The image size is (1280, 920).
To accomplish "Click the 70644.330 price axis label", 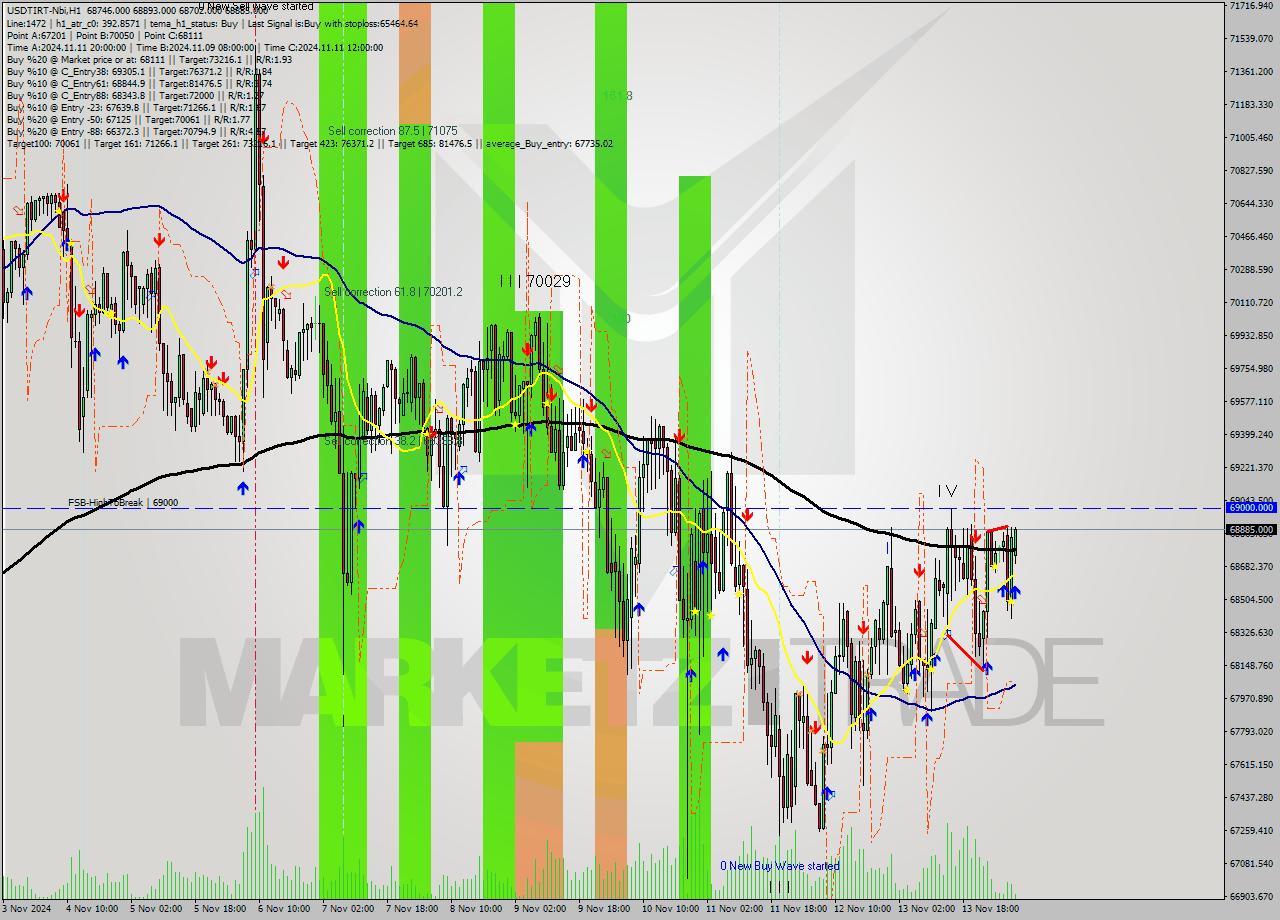I will (x=1251, y=204).
